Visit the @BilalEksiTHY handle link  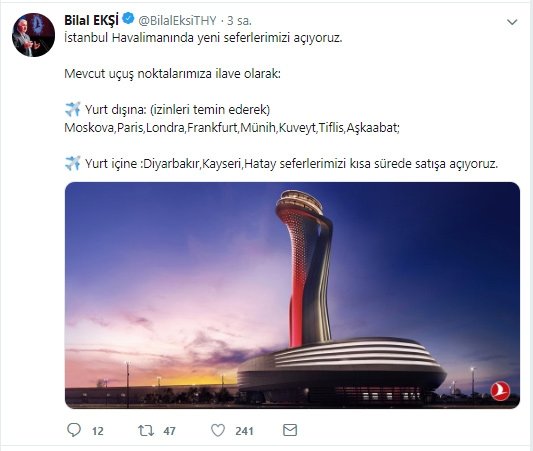pos(177,21)
